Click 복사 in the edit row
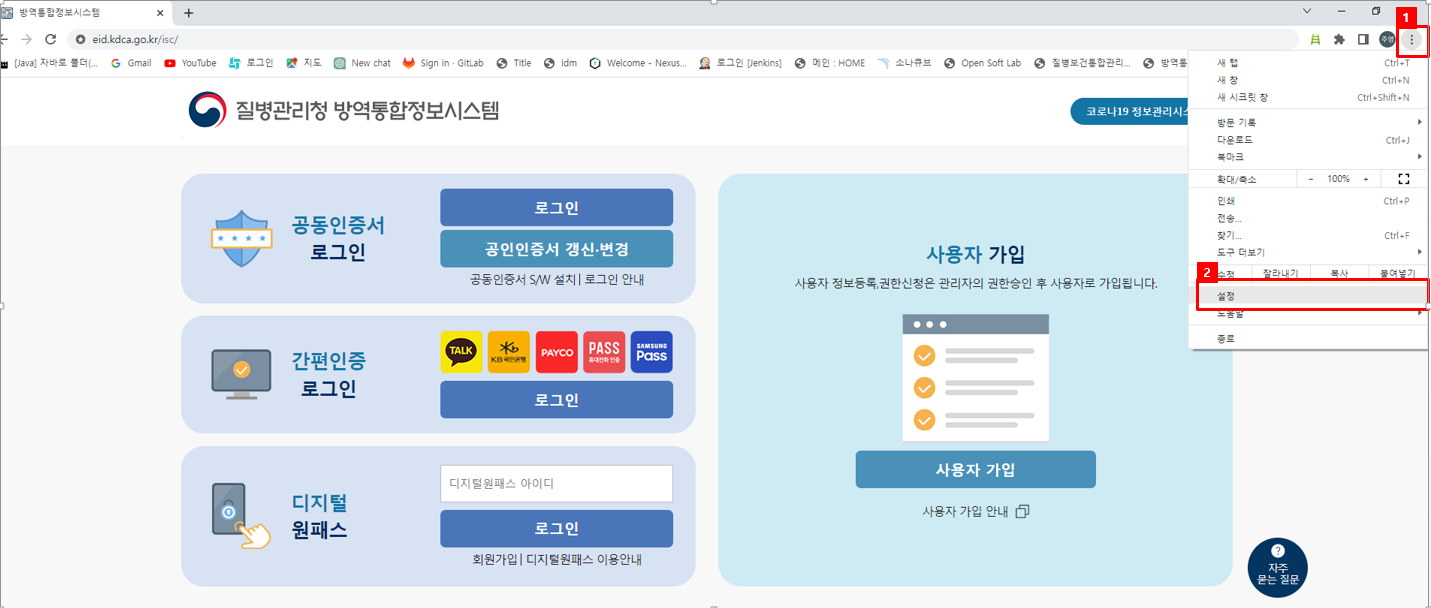The height and width of the screenshot is (608, 1431). tap(1338, 273)
